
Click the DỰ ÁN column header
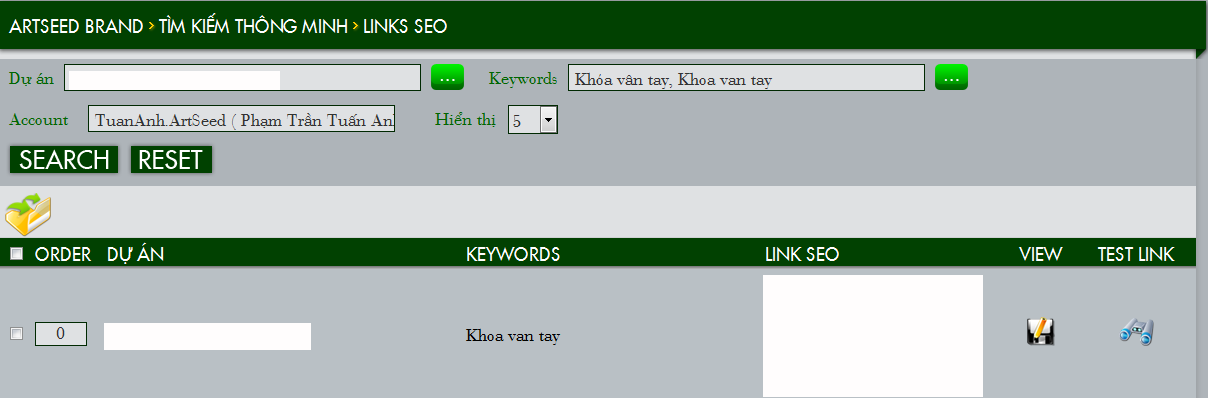[x=135, y=254]
